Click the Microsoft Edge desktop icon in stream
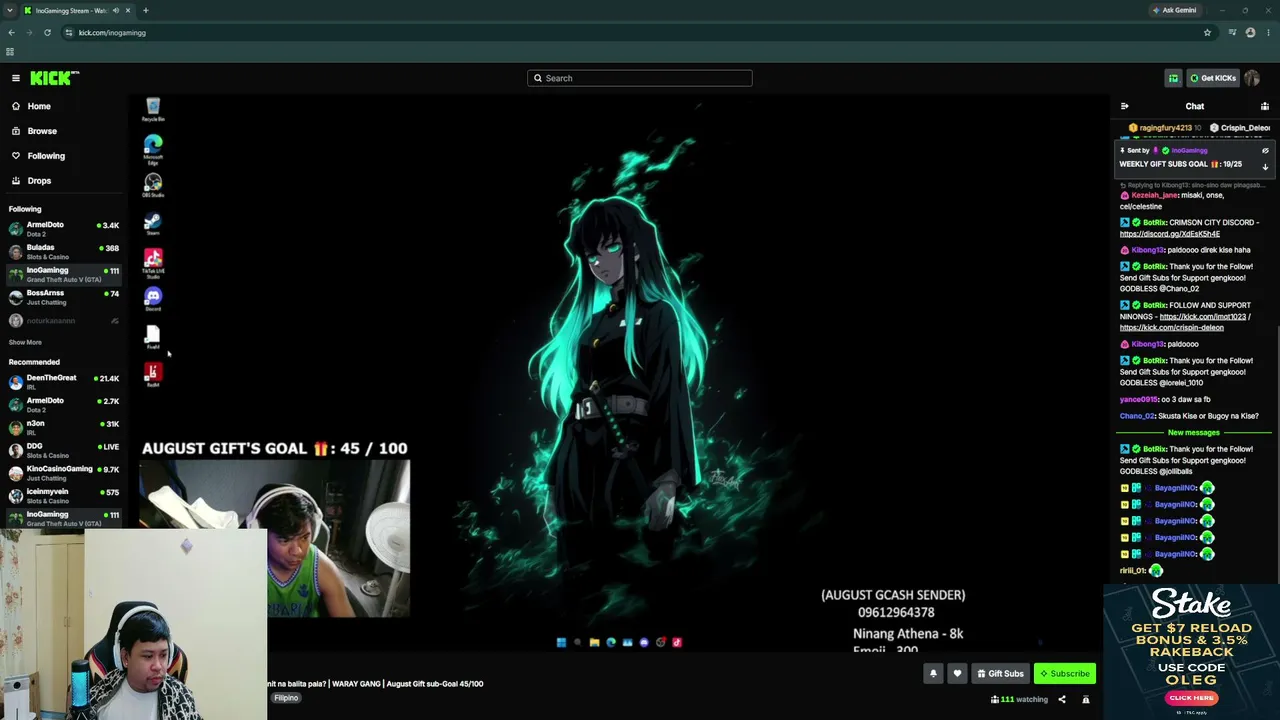The height and width of the screenshot is (720, 1280). 153,149
